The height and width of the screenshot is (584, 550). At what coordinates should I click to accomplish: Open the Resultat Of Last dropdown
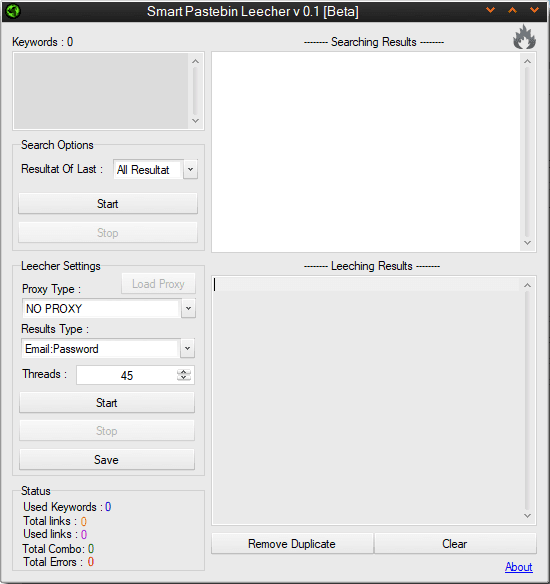[190, 169]
